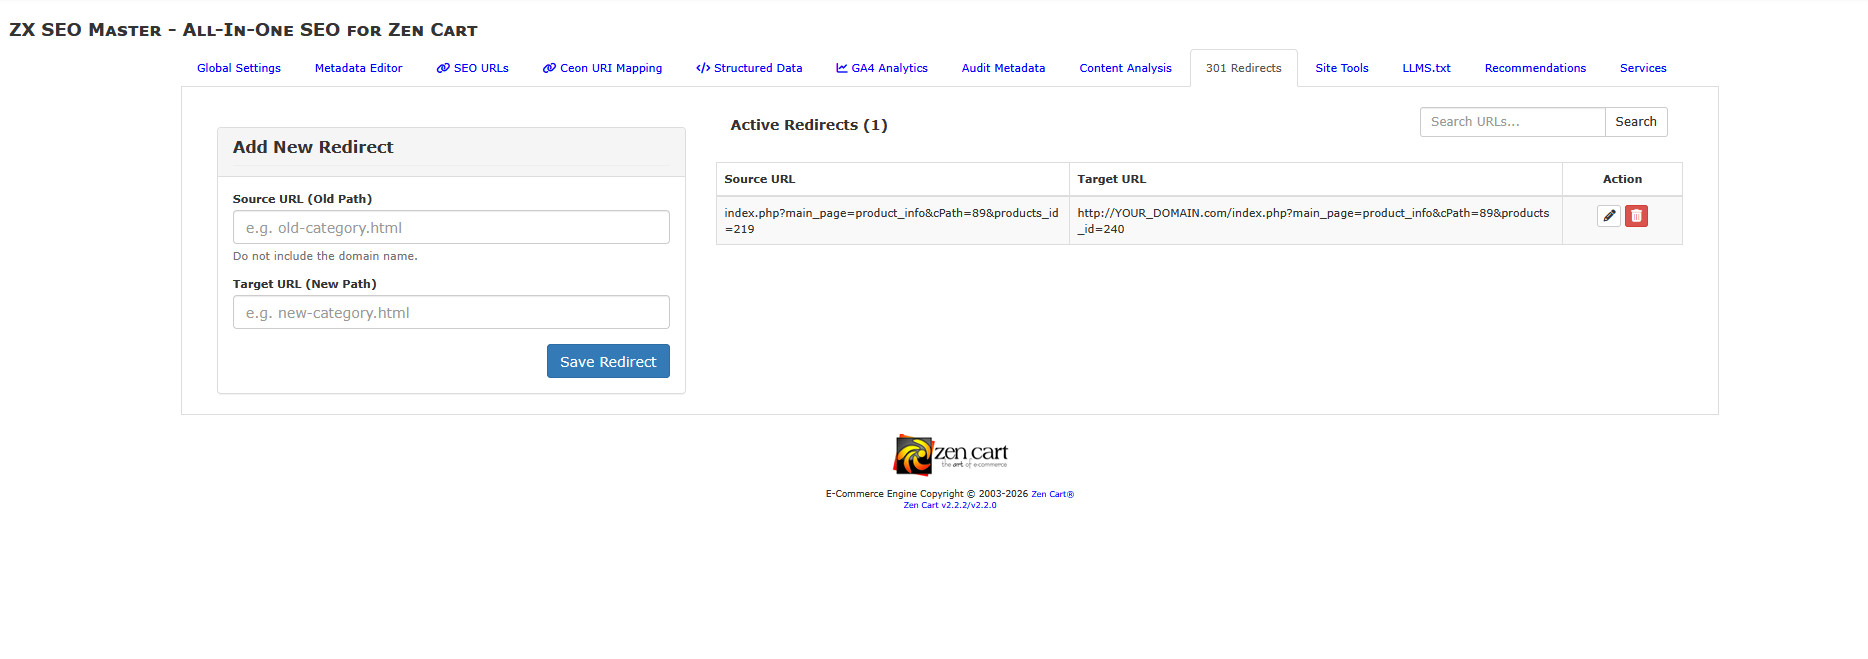Switch to the Services tab
This screenshot has width=1868, height=659.
(x=1643, y=68)
